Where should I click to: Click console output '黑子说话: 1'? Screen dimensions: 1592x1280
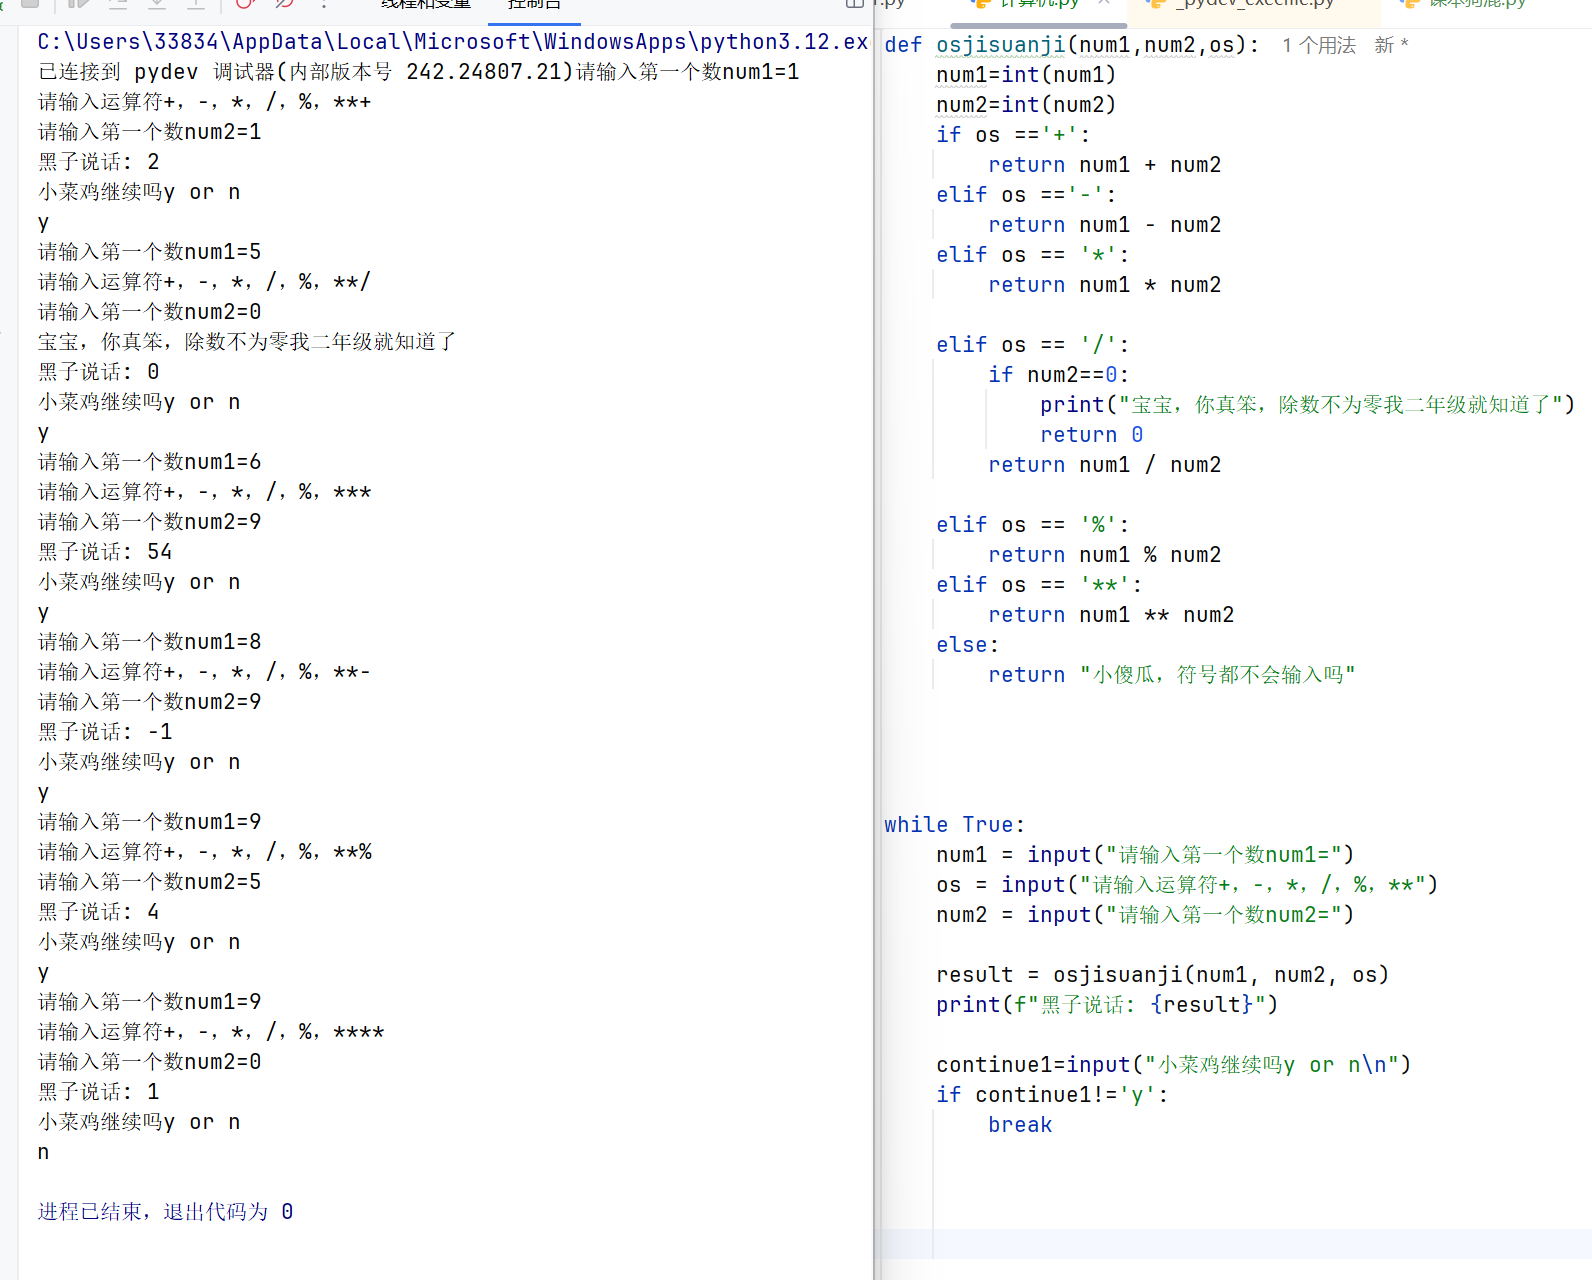pyautogui.click(x=99, y=1092)
